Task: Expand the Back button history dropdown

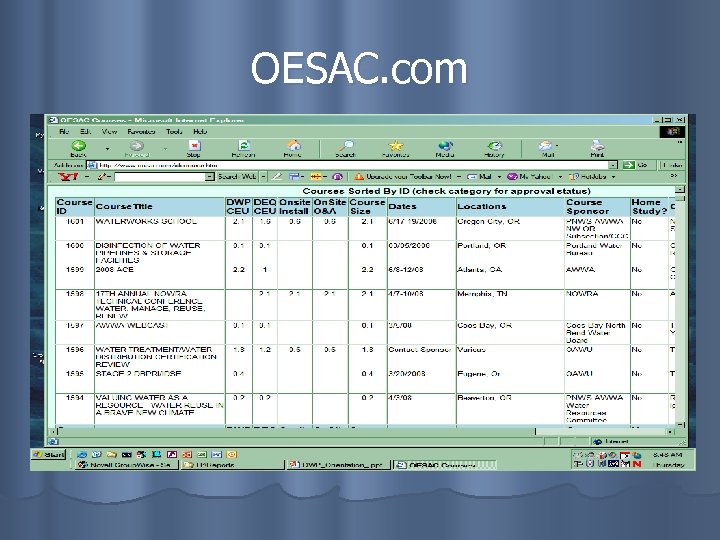Action: tap(107, 148)
